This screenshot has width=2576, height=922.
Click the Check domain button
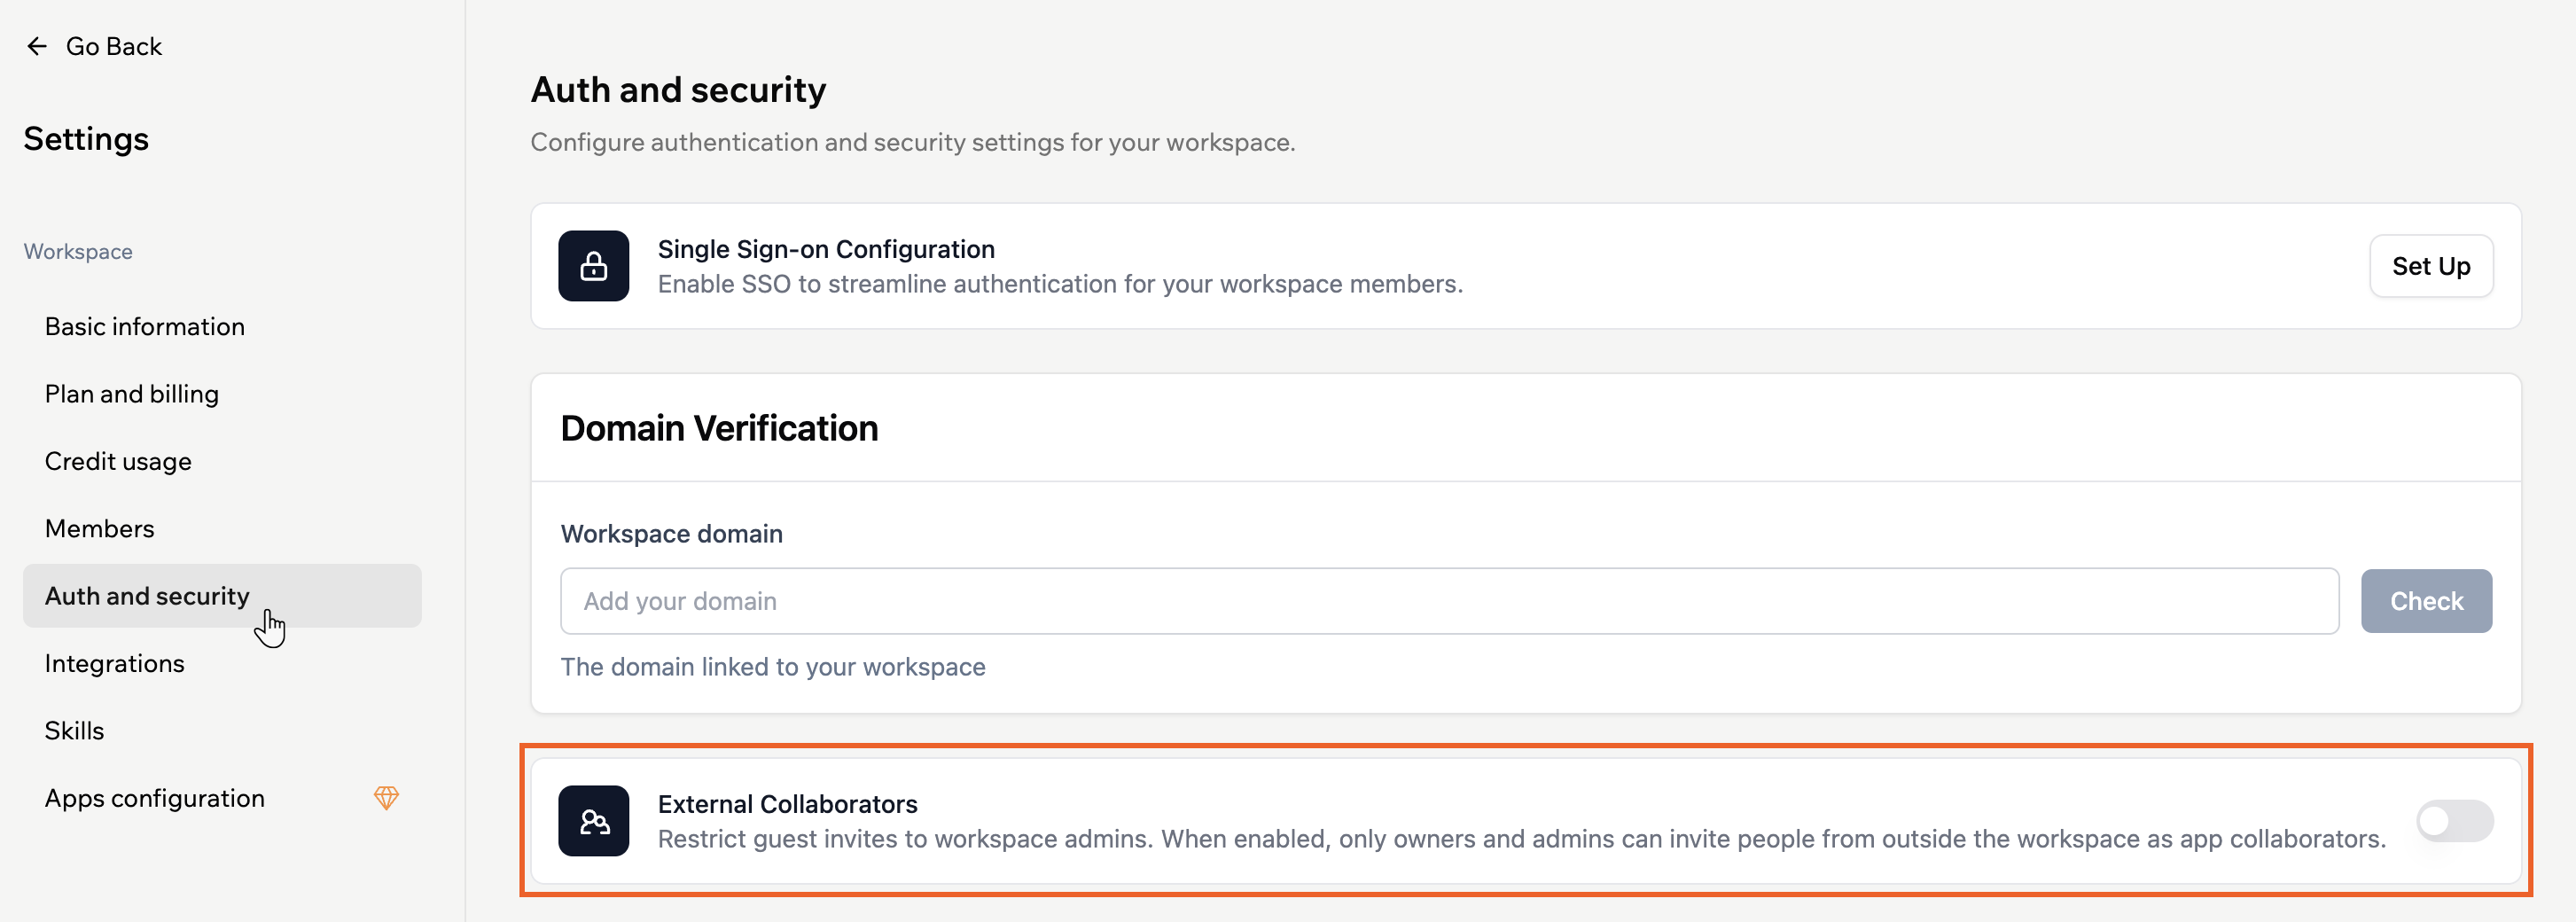[2426, 601]
